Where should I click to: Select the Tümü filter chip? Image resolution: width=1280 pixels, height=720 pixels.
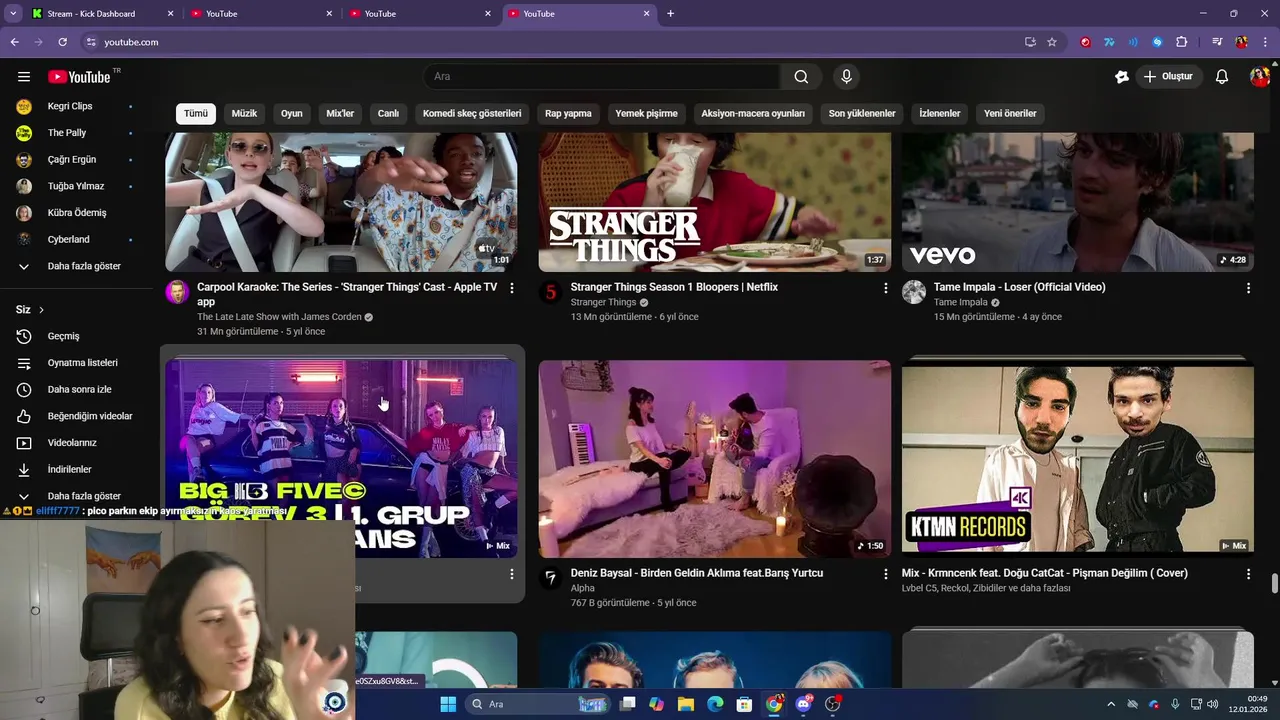coord(196,113)
